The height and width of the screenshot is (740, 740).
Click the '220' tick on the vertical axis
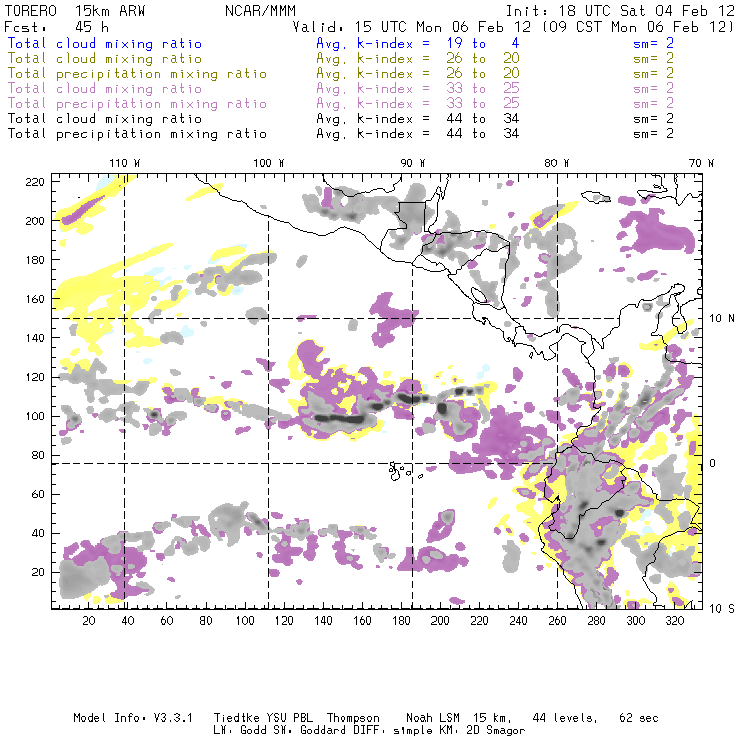(35, 182)
